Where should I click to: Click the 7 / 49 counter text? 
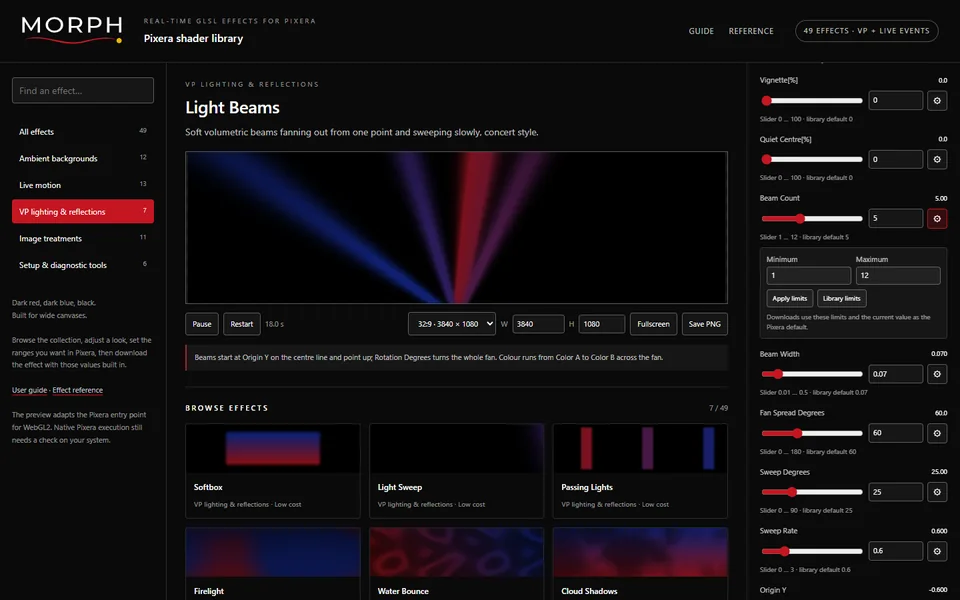tap(718, 408)
